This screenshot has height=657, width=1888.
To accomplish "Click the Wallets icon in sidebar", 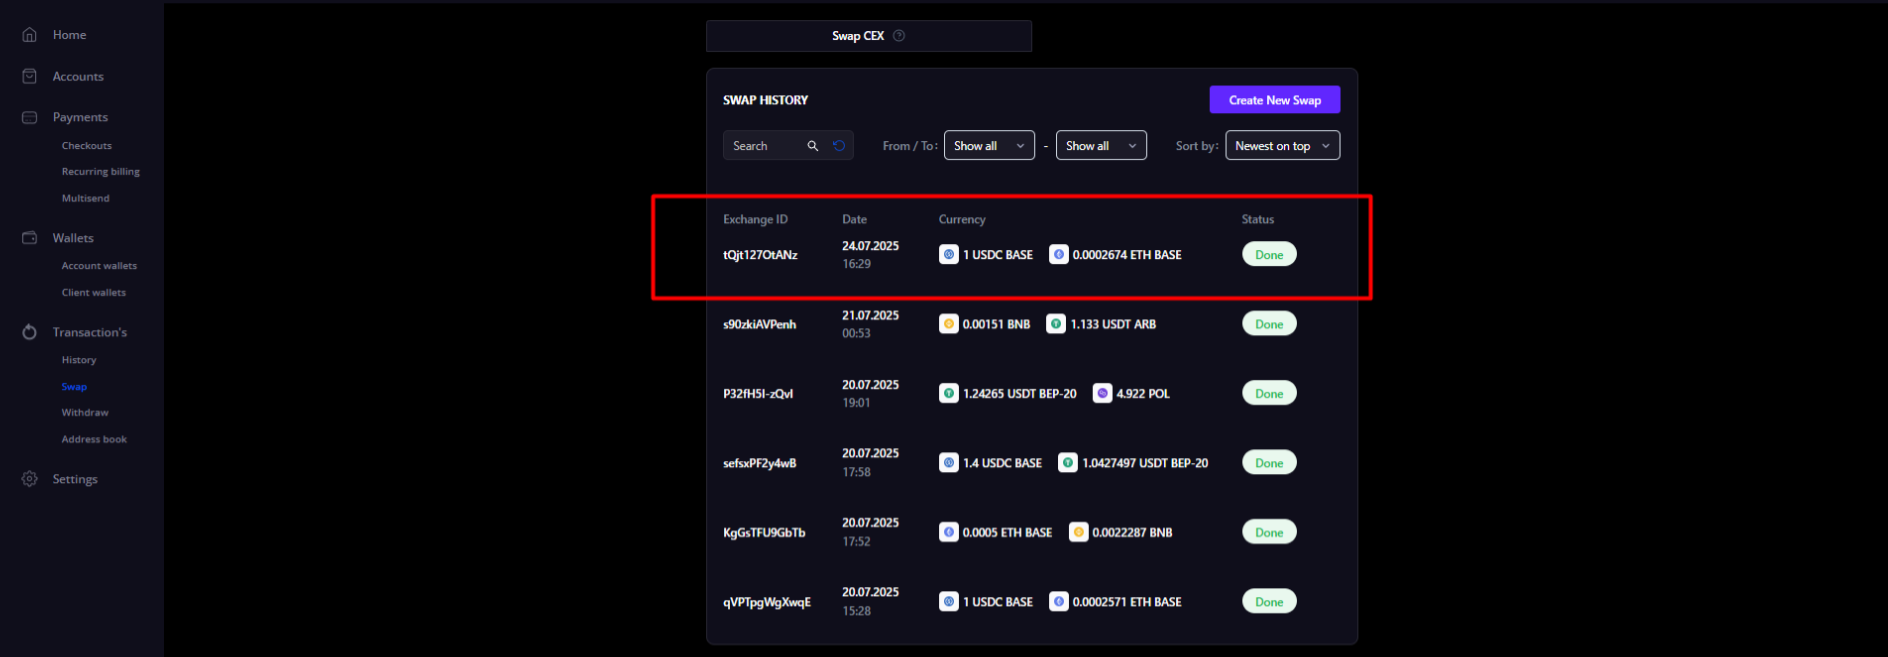I will pyautogui.click(x=30, y=238).
